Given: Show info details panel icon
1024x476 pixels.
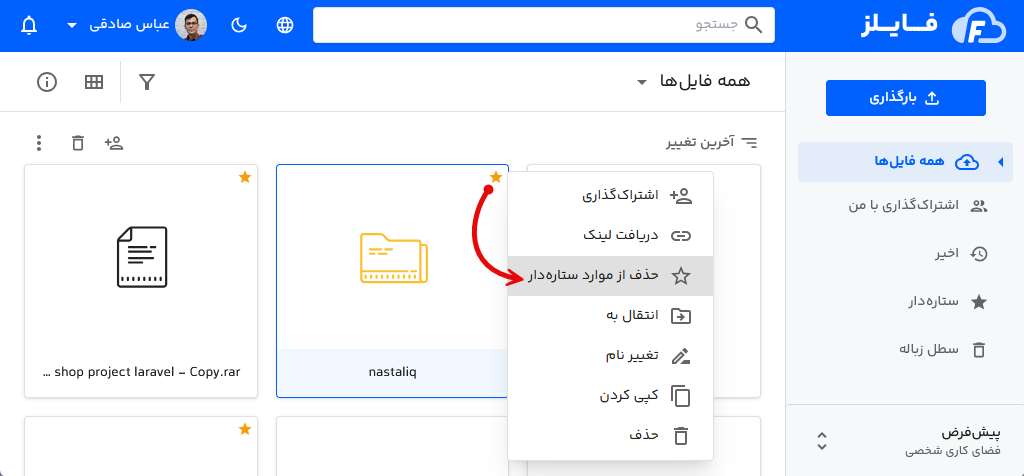Looking at the screenshot, I should 47,82.
